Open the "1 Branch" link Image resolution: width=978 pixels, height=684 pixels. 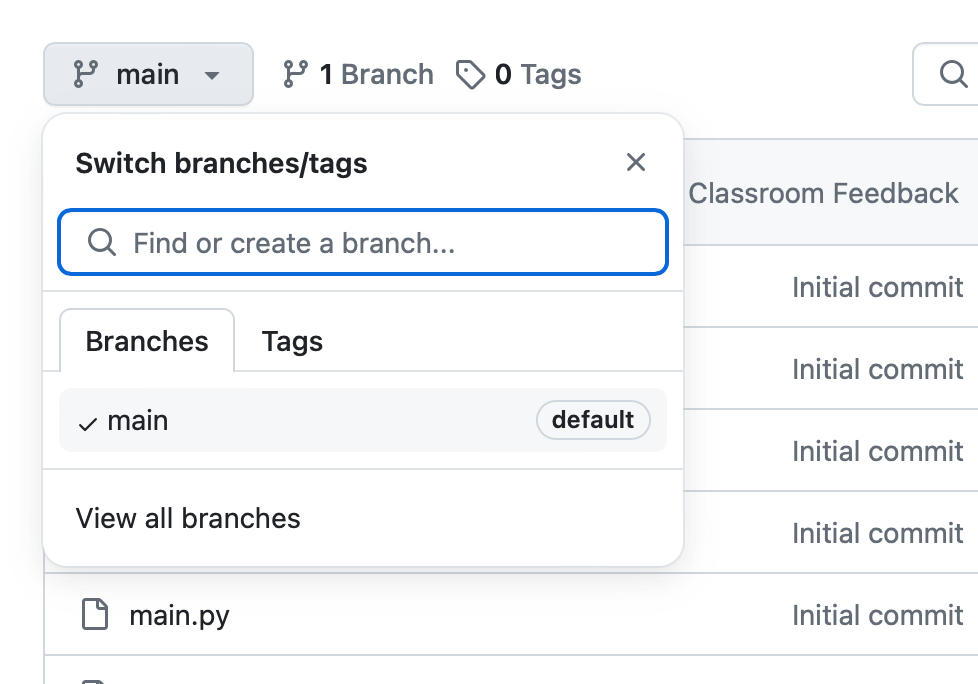coord(375,74)
